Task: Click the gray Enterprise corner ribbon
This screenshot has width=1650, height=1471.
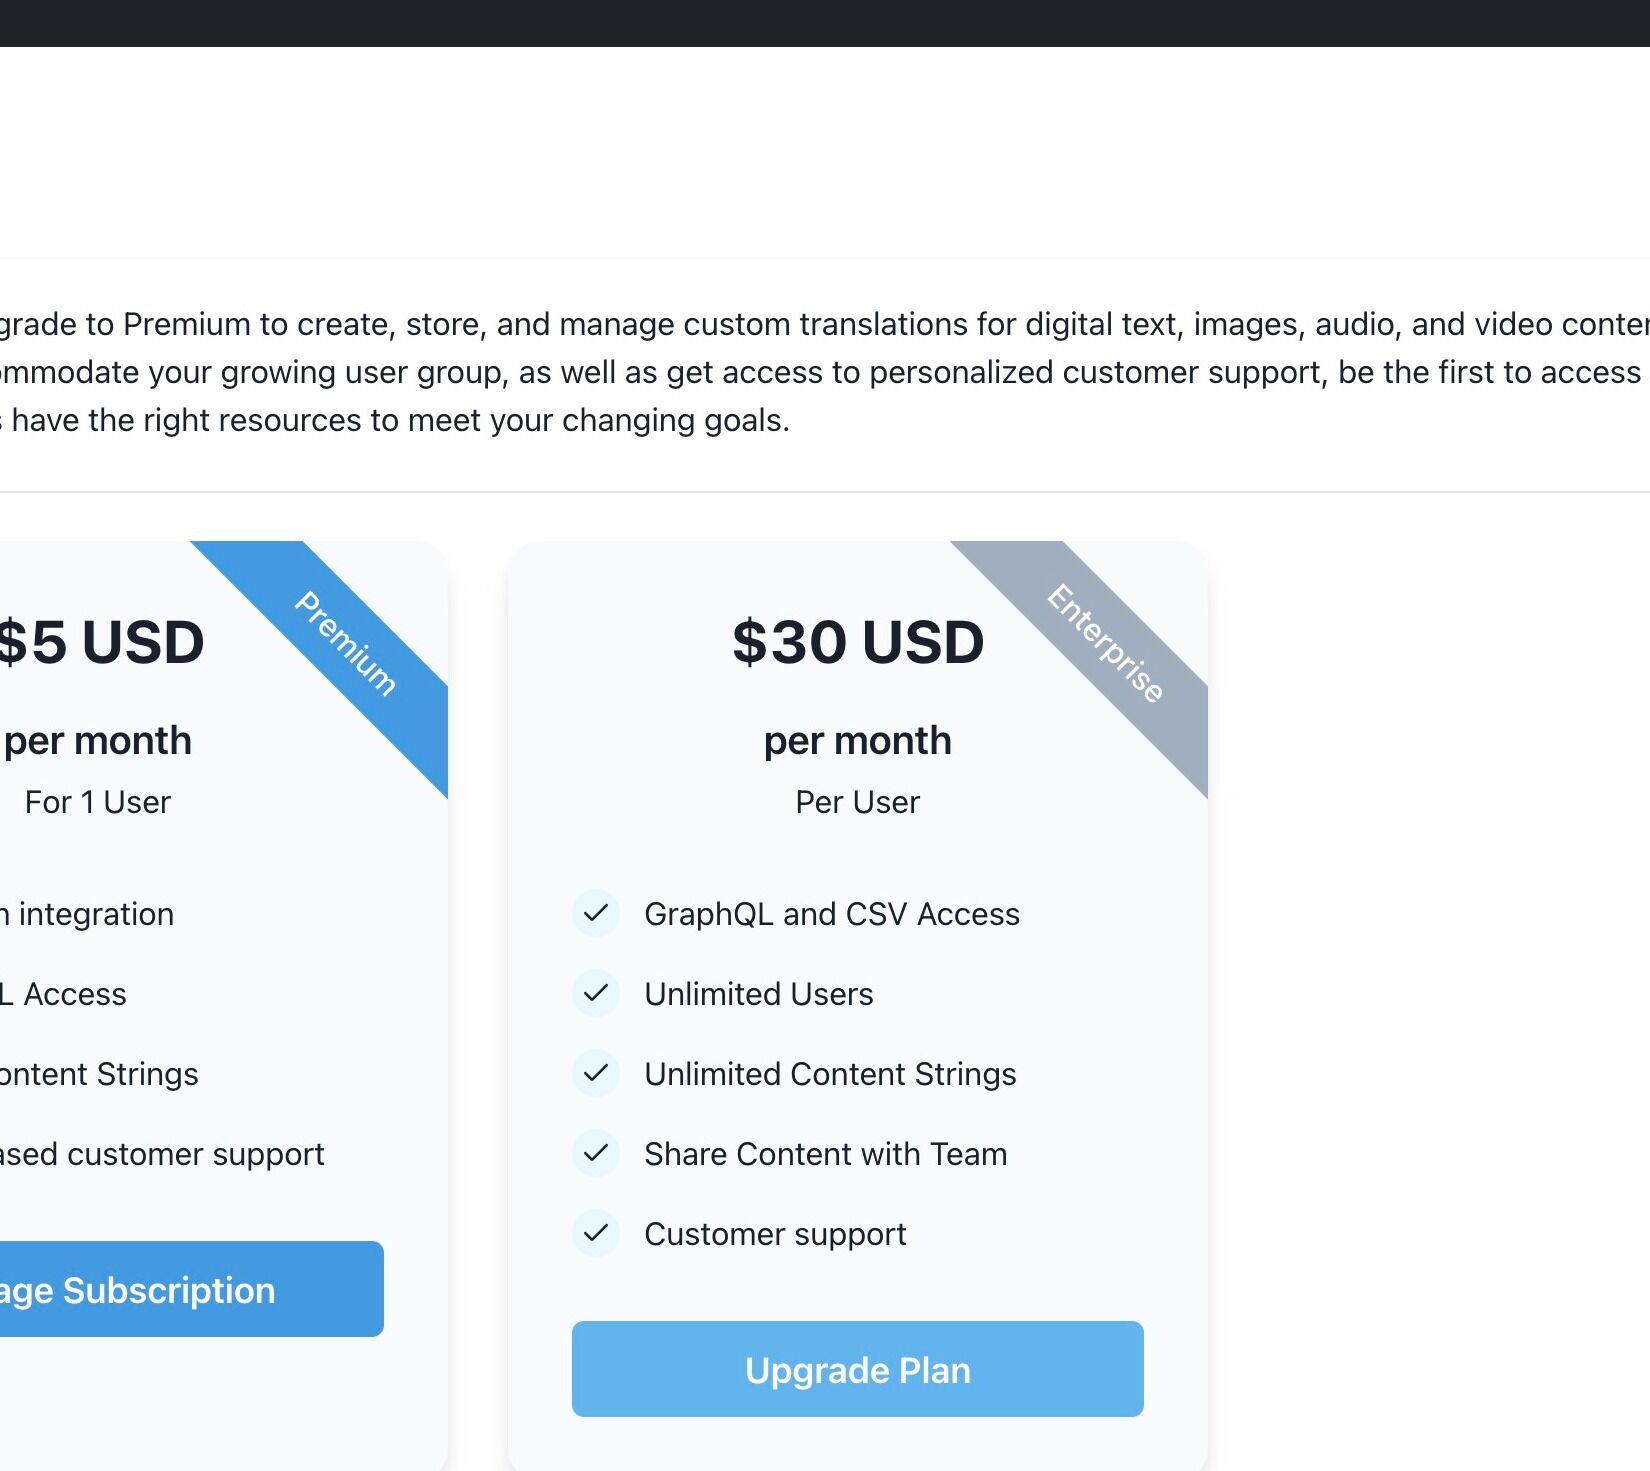Action: pos(1105,643)
